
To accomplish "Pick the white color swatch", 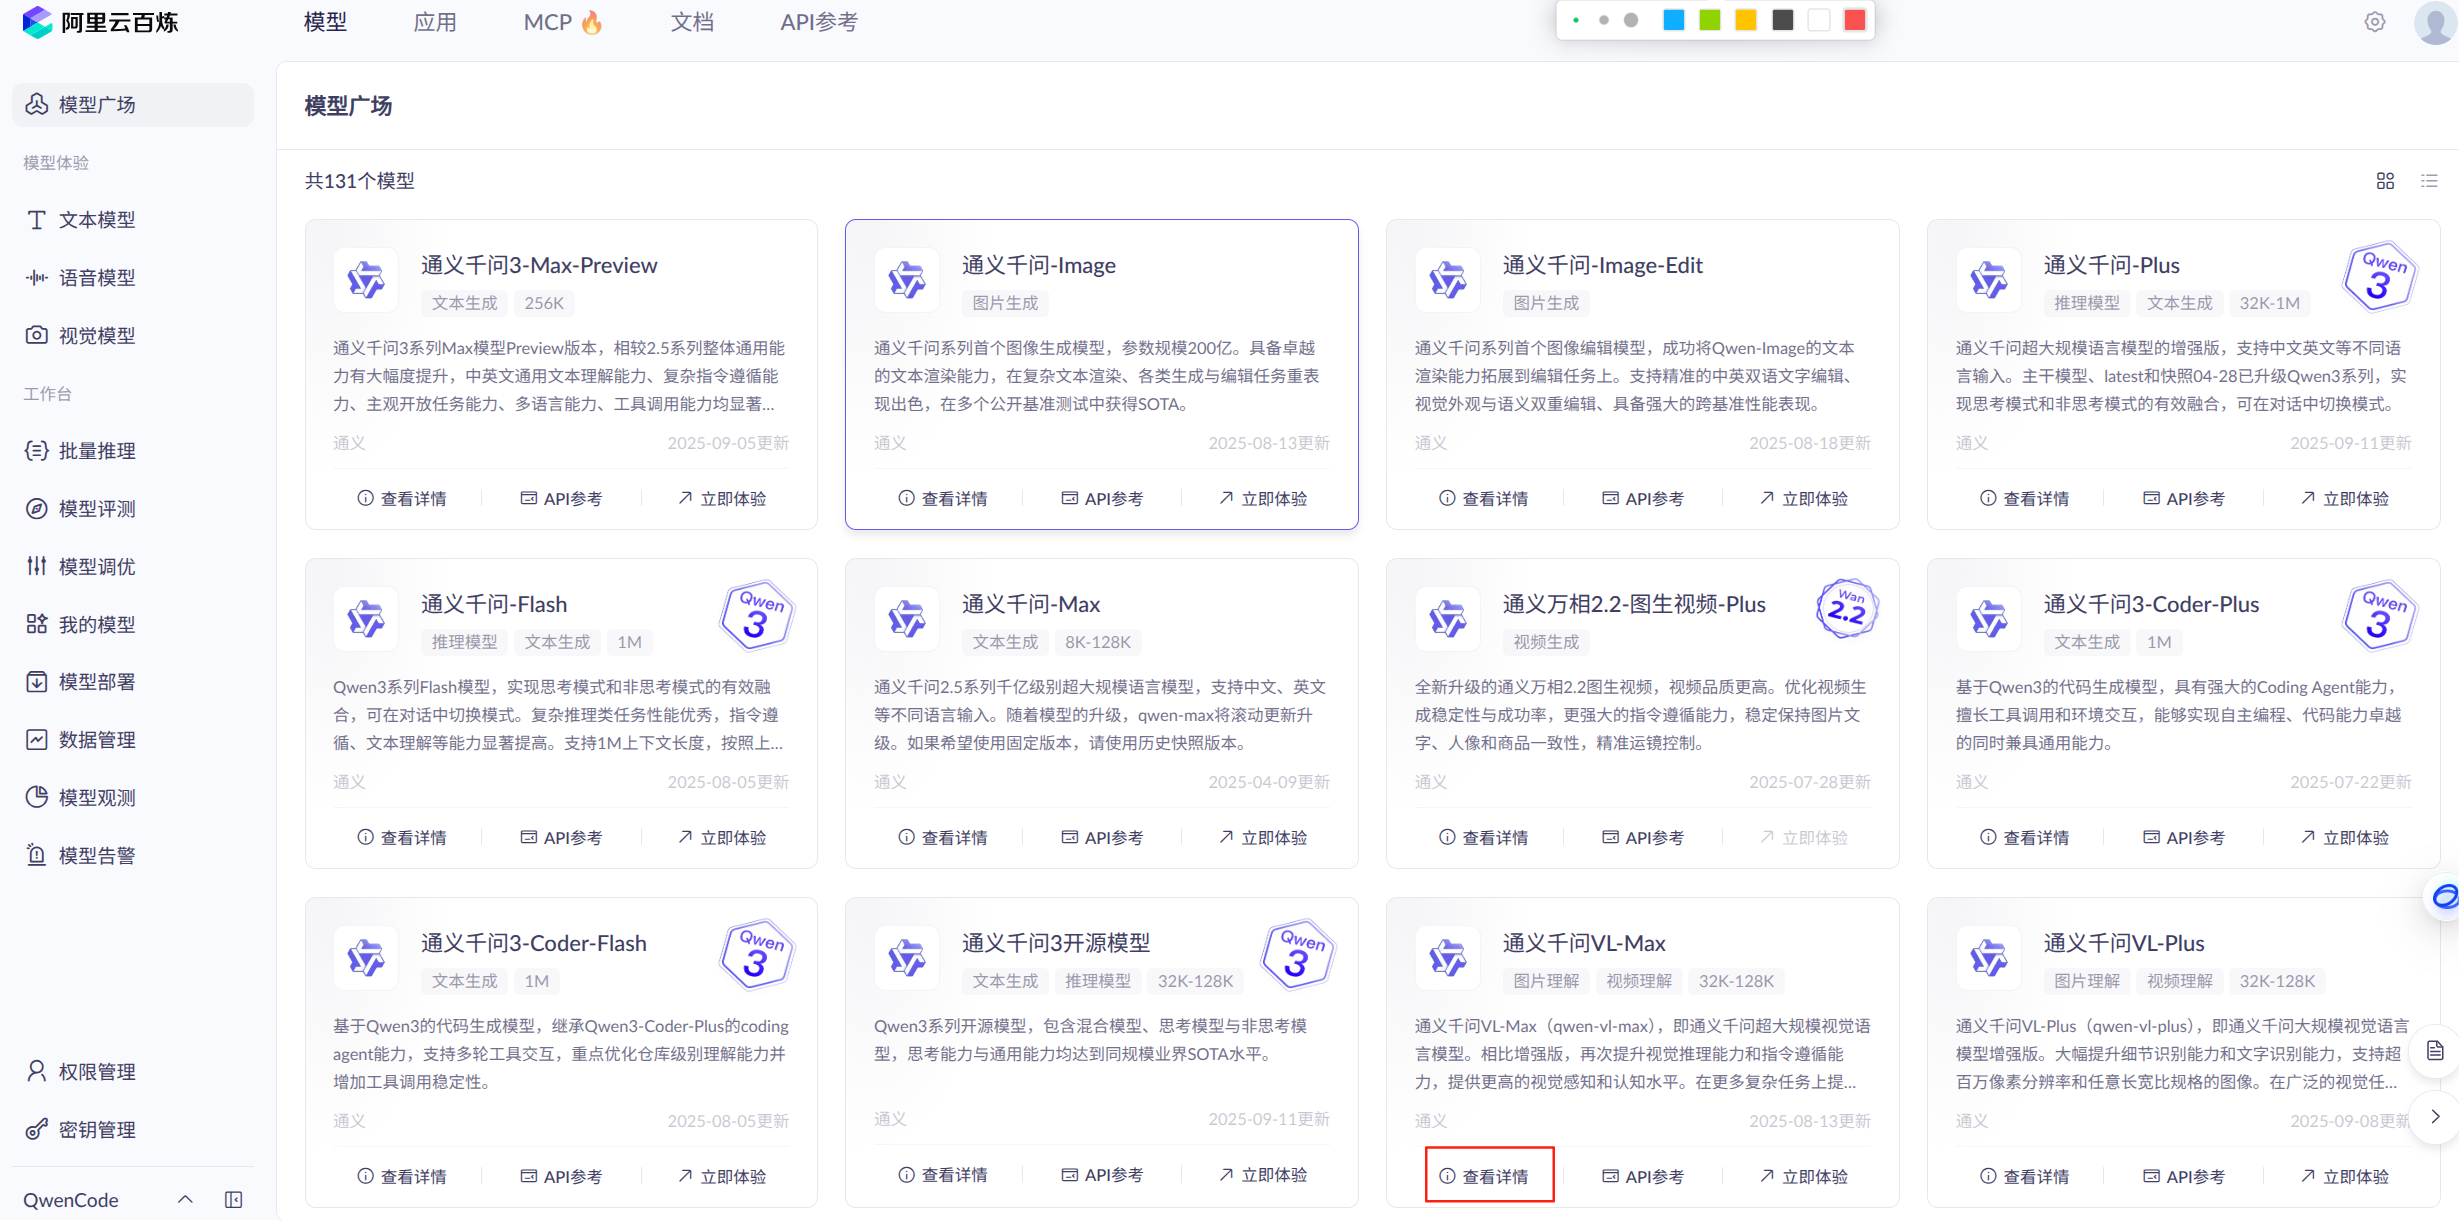I will coord(1819,20).
